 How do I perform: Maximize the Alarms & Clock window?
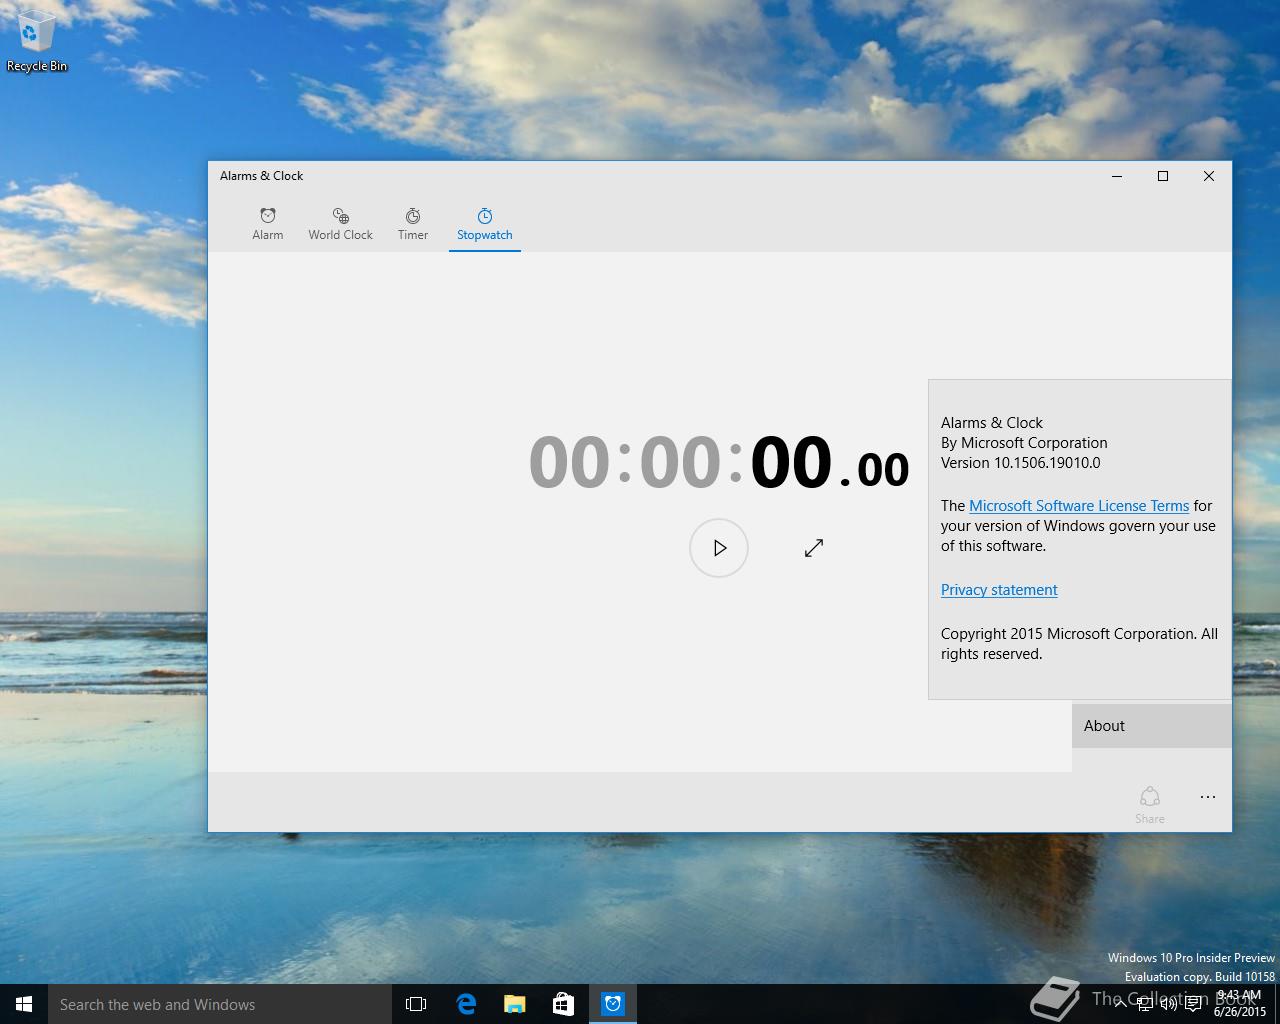[x=1163, y=176]
